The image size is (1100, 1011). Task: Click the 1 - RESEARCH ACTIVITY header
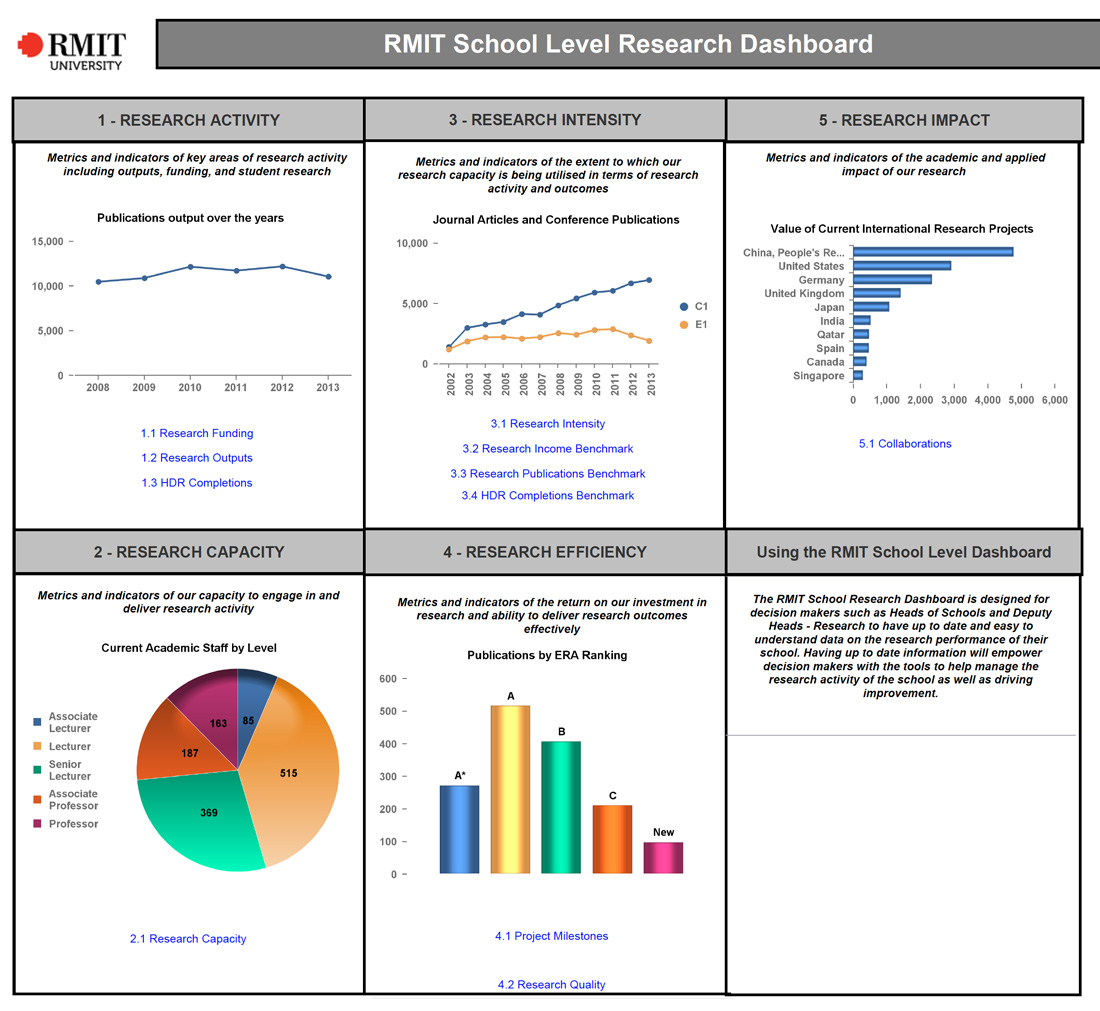pos(189,120)
